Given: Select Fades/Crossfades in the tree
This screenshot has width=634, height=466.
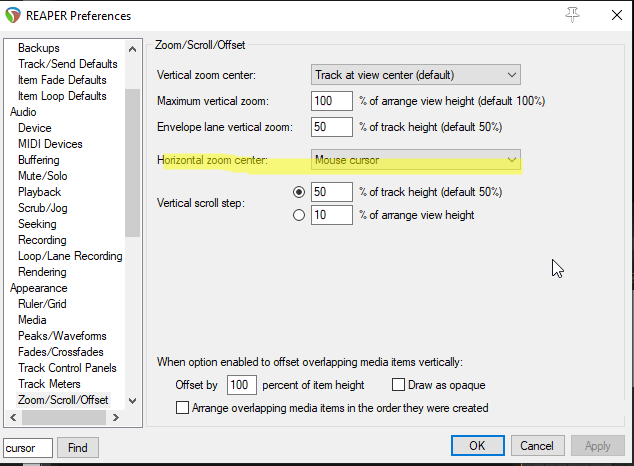Looking at the screenshot, I should tap(61, 352).
